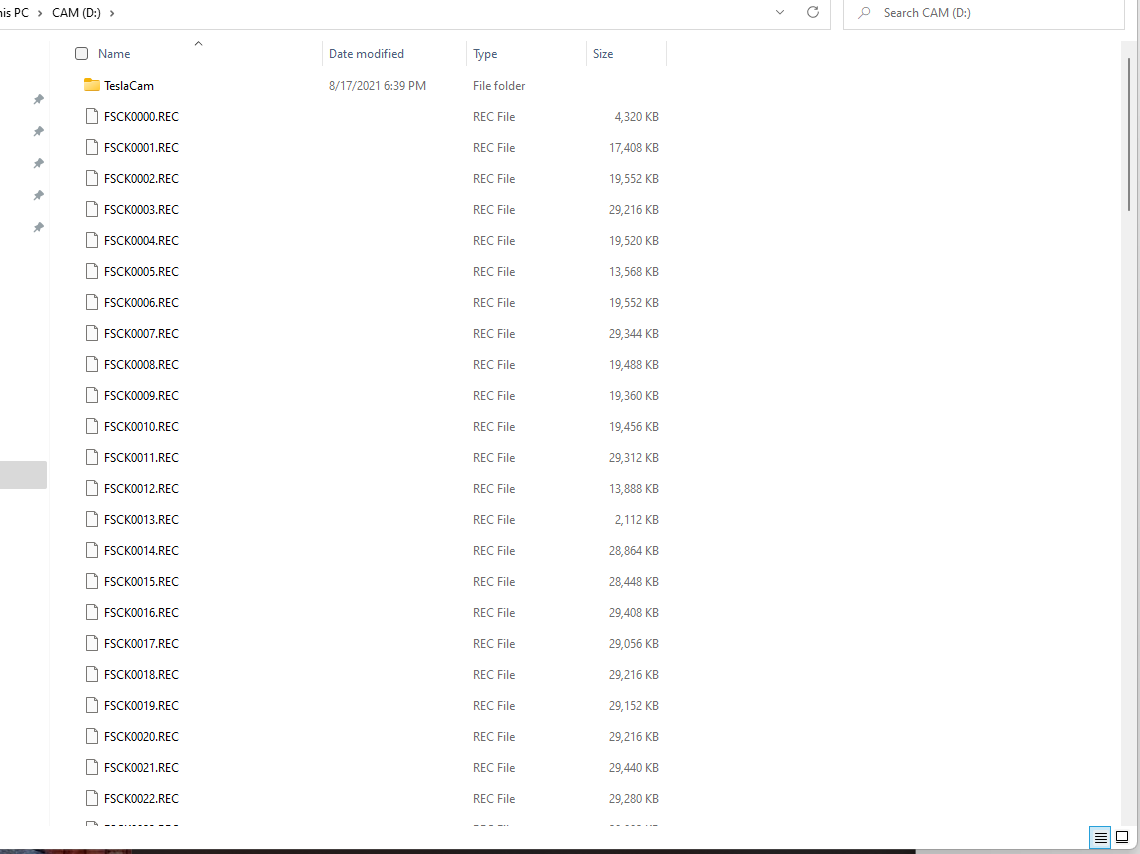
Task: Click the 29,280 KB size cell
Action: pyautogui.click(x=634, y=799)
